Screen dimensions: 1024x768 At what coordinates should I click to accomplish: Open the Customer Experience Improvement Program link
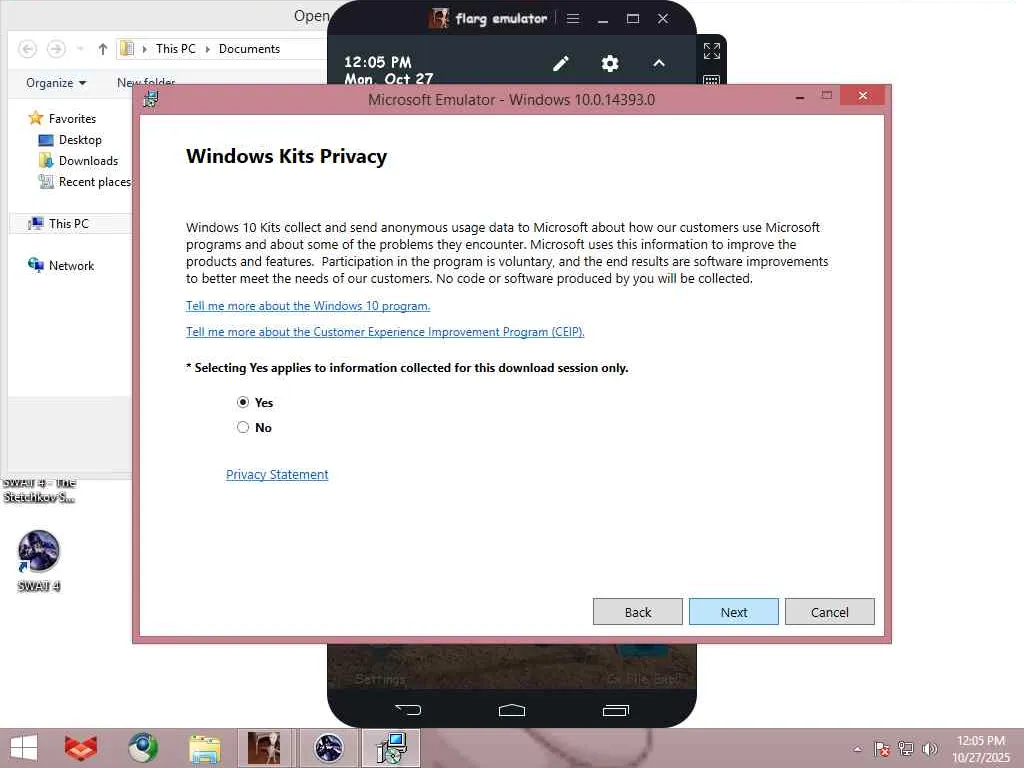pos(385,332)
